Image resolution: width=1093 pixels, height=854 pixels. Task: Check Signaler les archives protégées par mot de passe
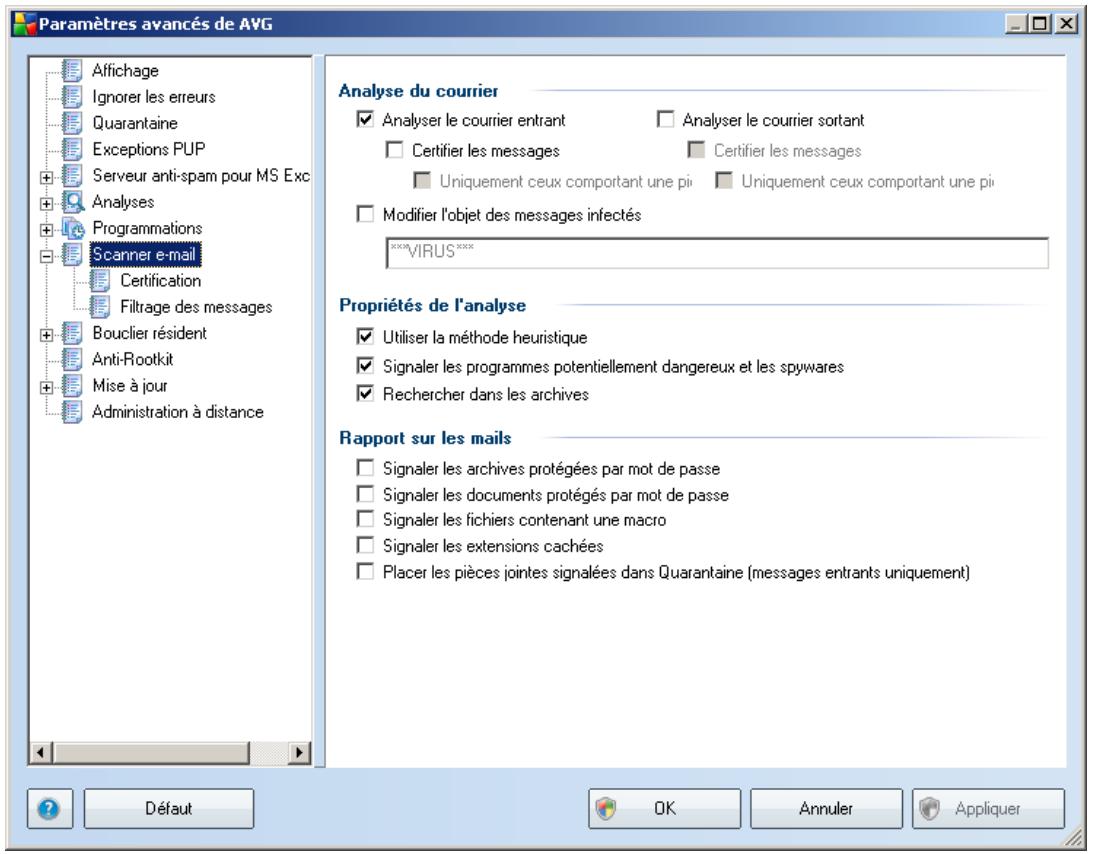[x=365, y=467]
